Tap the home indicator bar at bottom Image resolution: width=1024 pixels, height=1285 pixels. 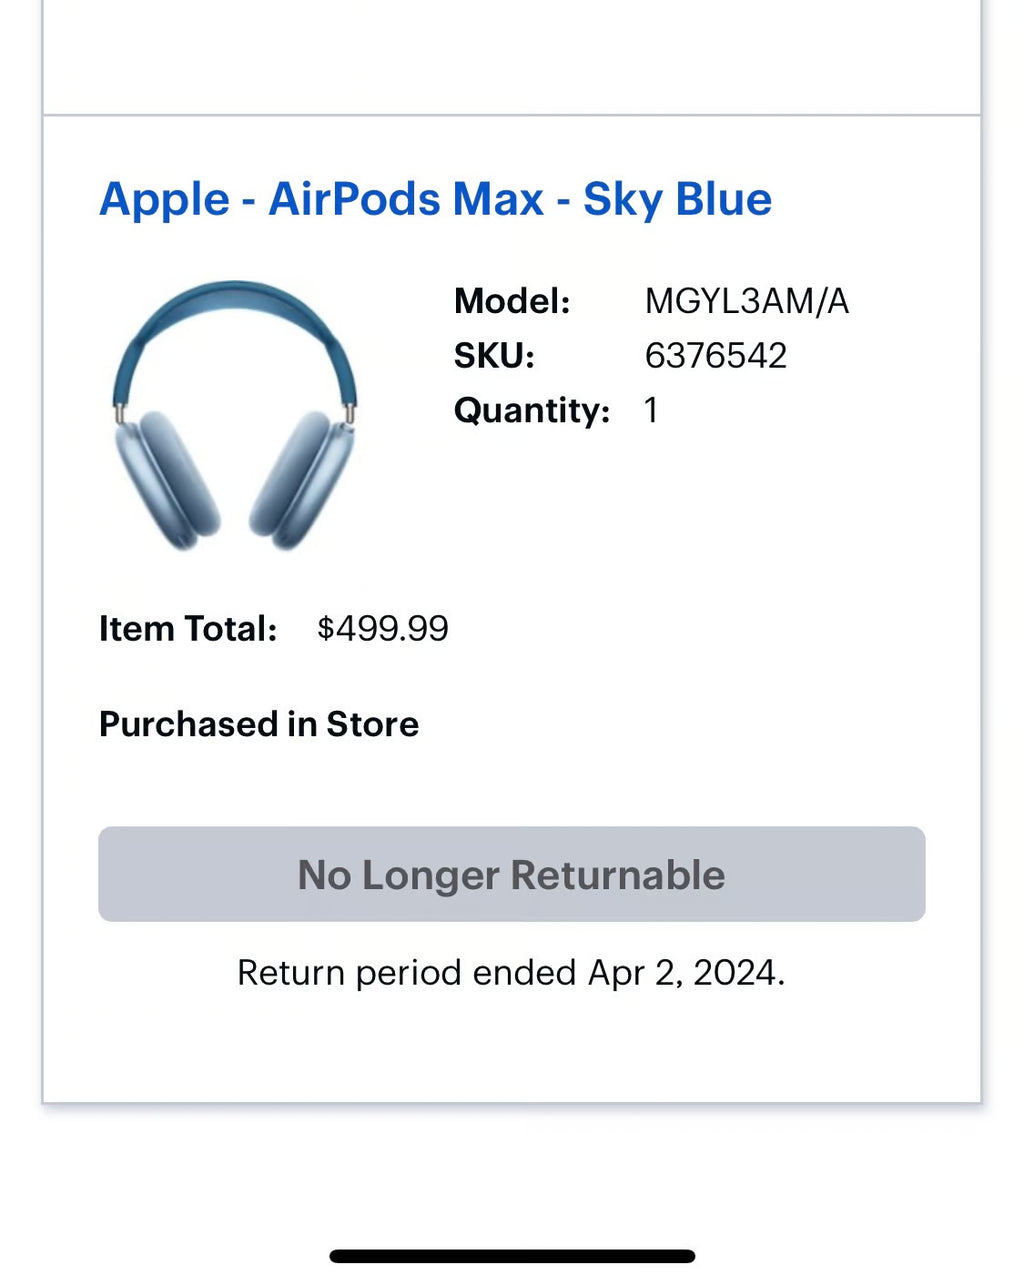[x=511, y=1251]
